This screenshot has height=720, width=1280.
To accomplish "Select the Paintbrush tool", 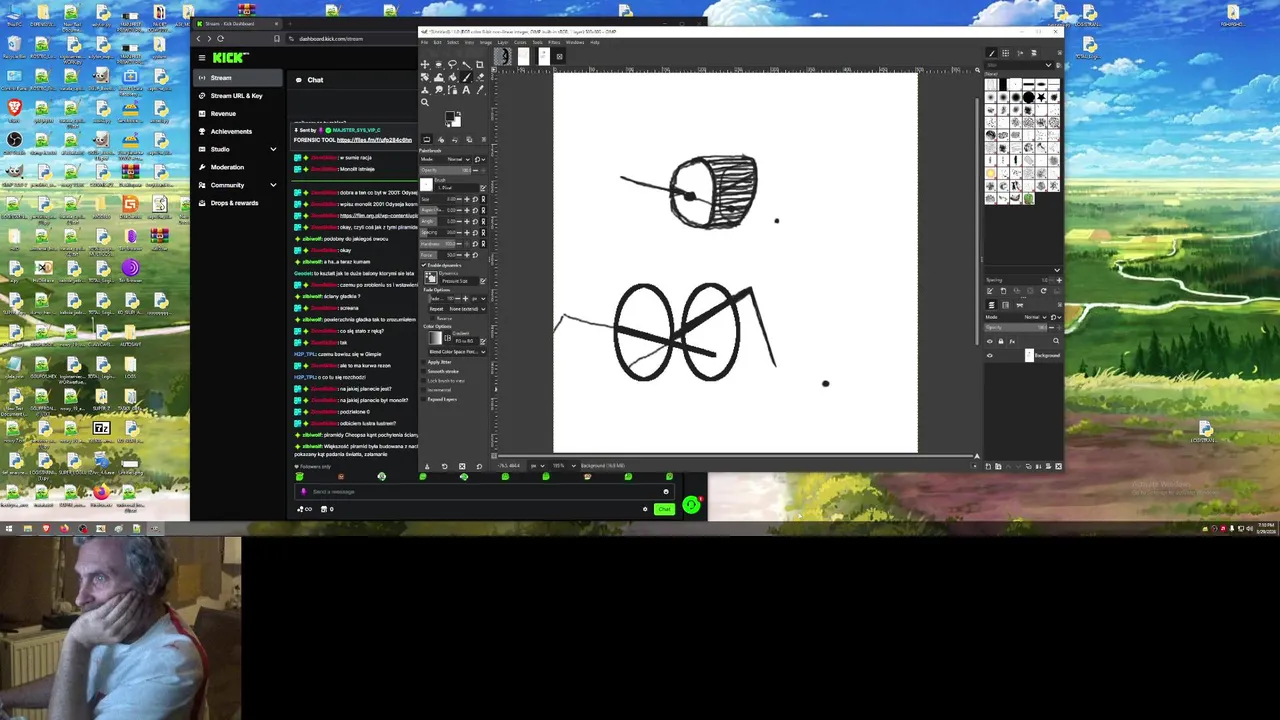I will pyautogui.click(x=466, y=77).
